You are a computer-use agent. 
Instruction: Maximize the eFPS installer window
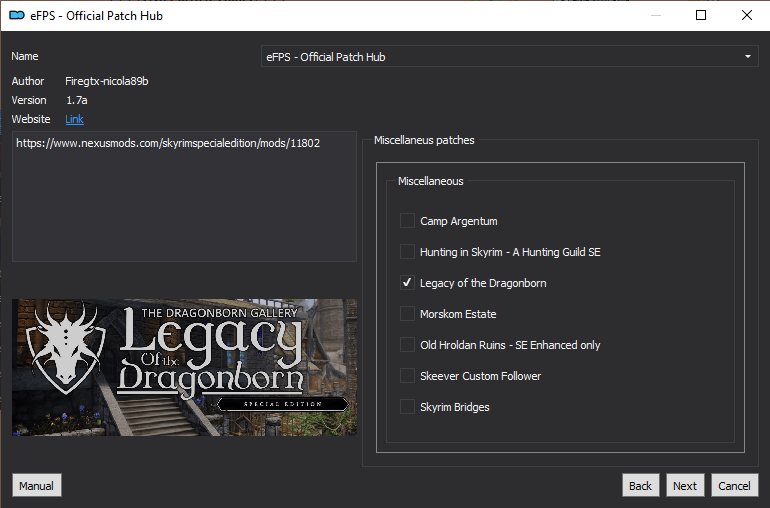point(701,15)
